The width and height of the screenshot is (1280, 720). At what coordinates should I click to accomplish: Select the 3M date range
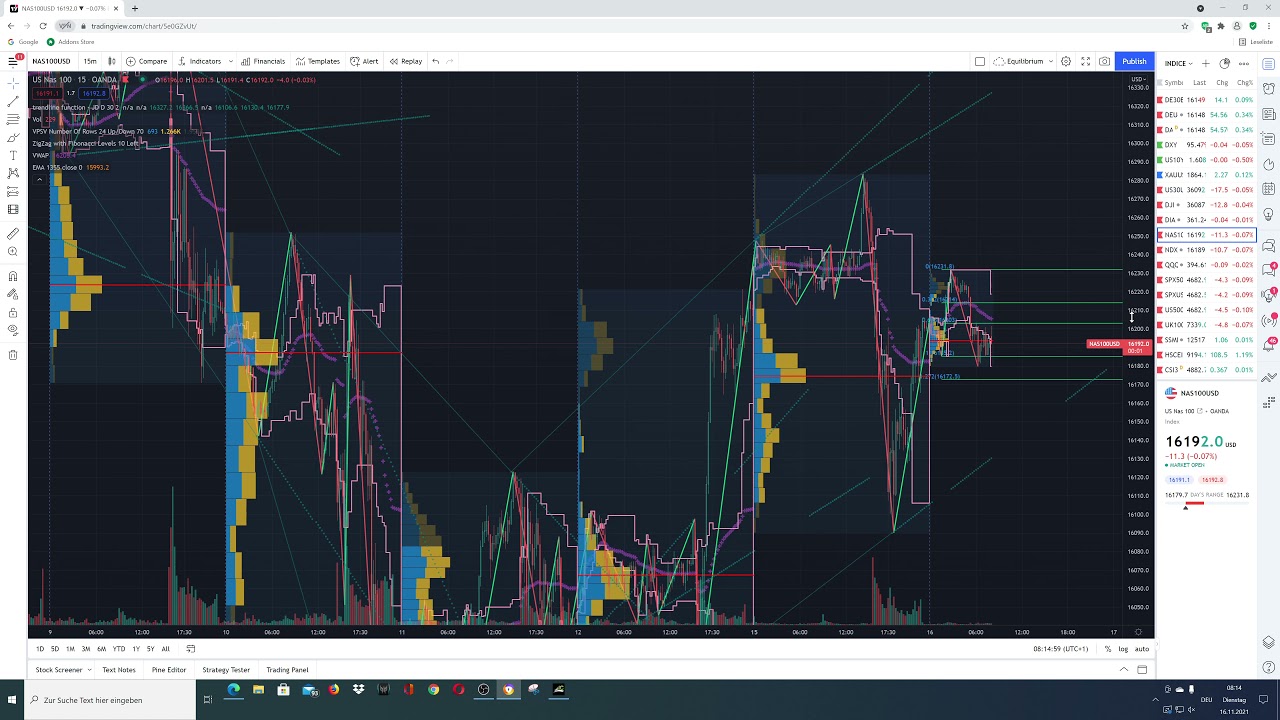(86, 649)
